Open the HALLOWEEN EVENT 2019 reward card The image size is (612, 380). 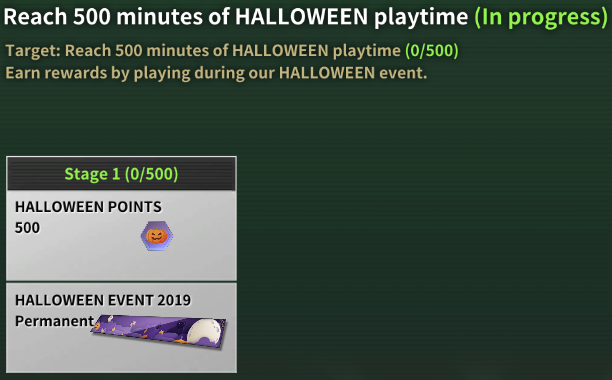pos(121,328)
